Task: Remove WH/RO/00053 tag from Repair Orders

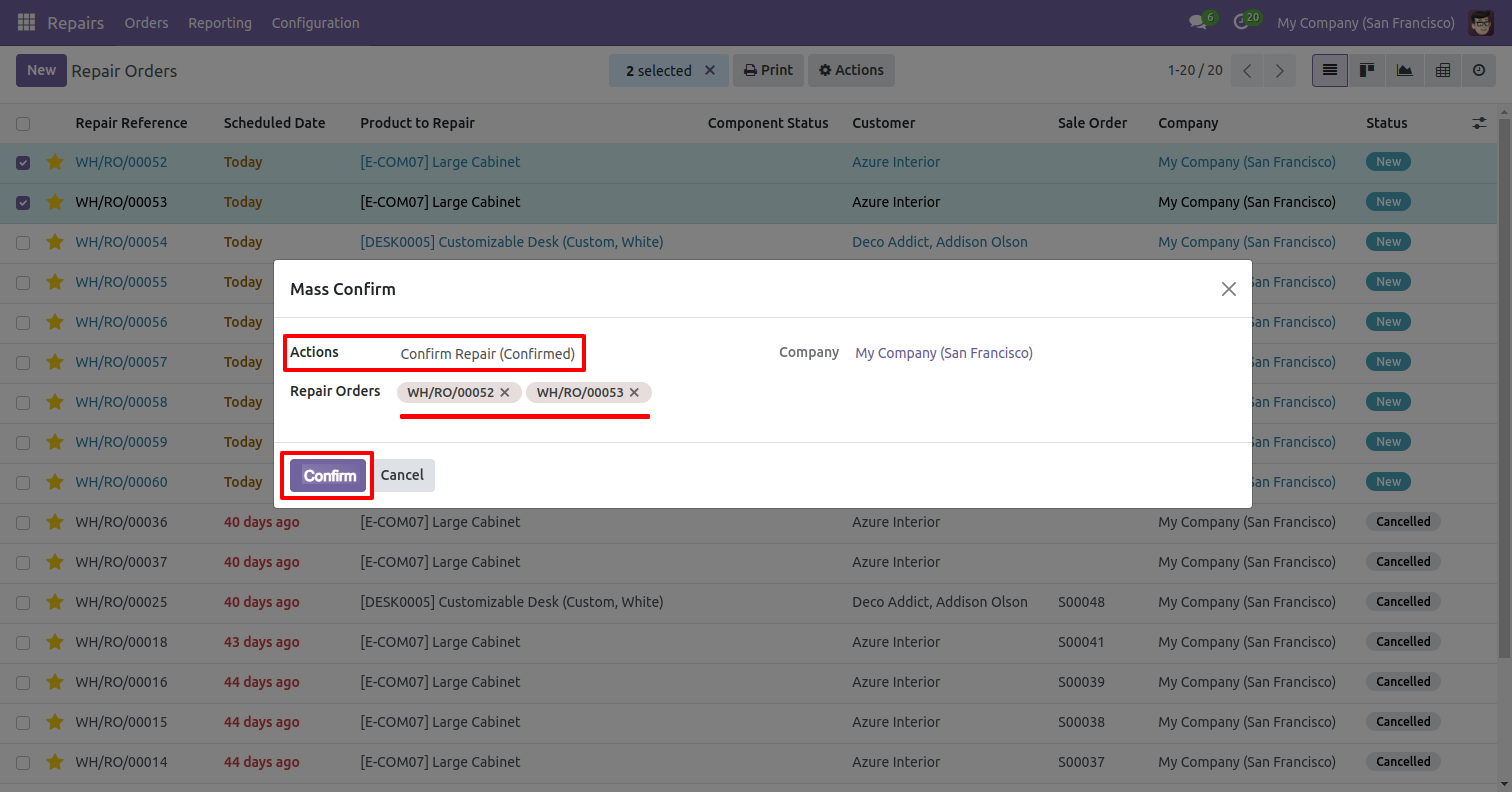Action: coord(634,392)
